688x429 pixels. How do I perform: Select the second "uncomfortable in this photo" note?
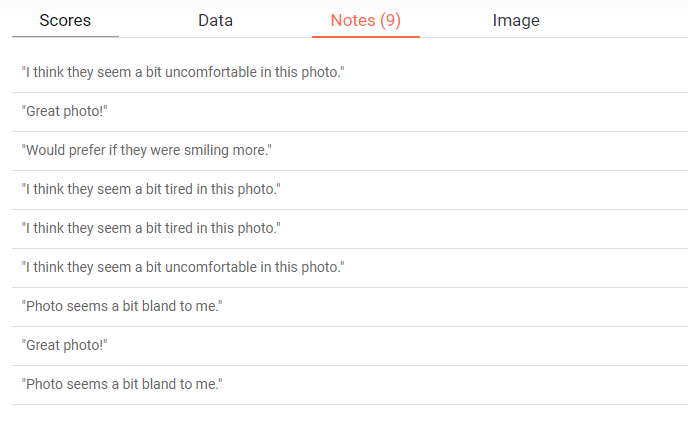coord(183,268)
